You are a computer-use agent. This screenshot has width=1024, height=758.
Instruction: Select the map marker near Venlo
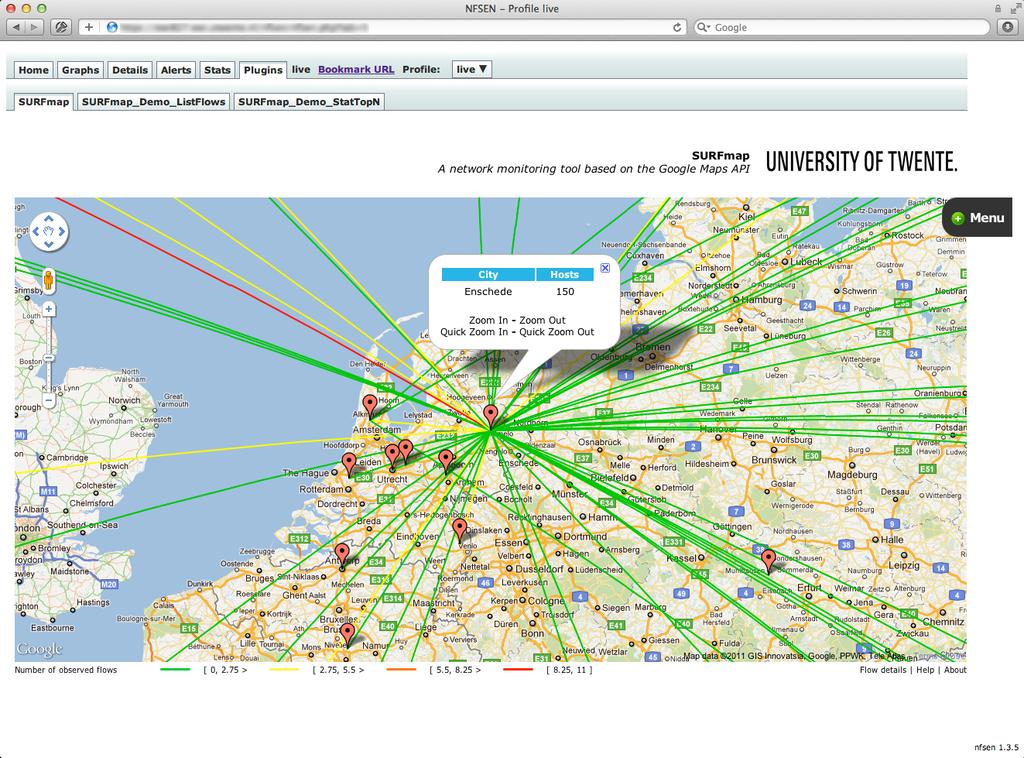[x=460, y=529]
